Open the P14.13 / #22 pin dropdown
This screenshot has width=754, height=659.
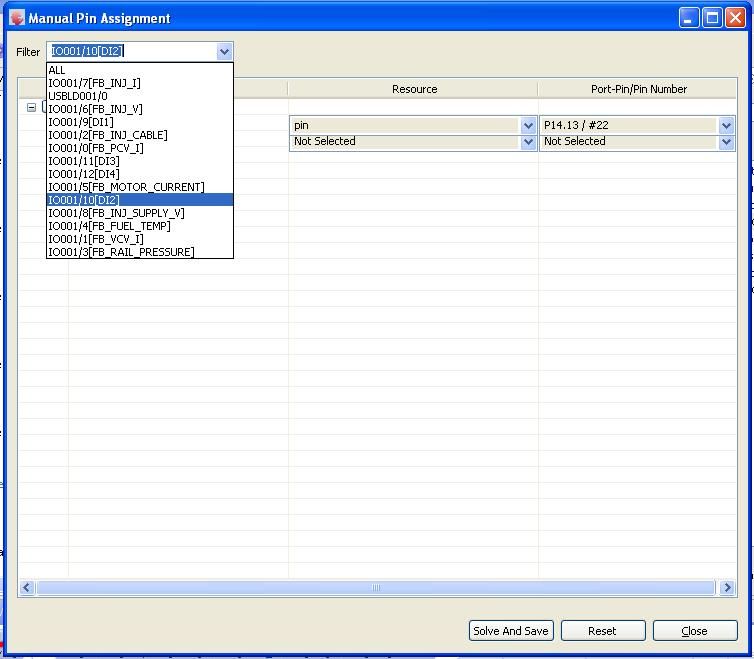tap(726, 126)
